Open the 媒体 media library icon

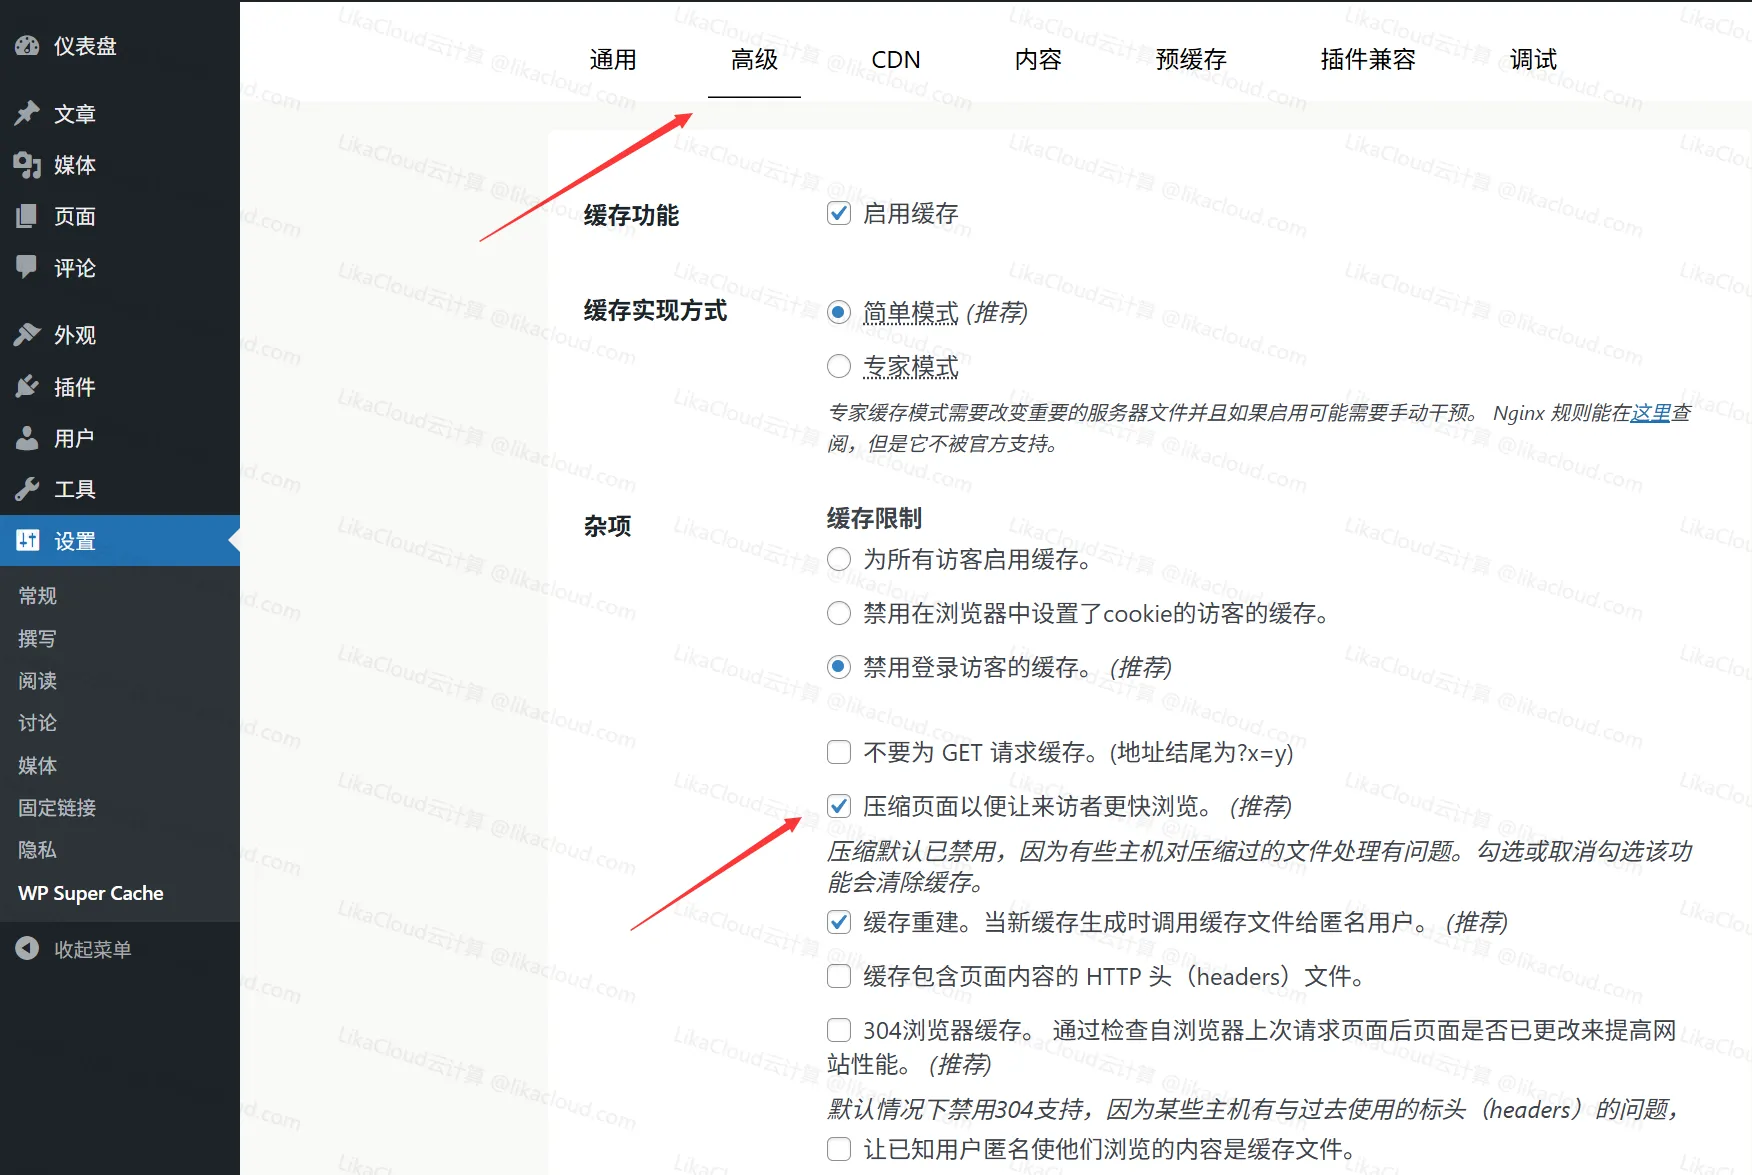pos(27,165)
